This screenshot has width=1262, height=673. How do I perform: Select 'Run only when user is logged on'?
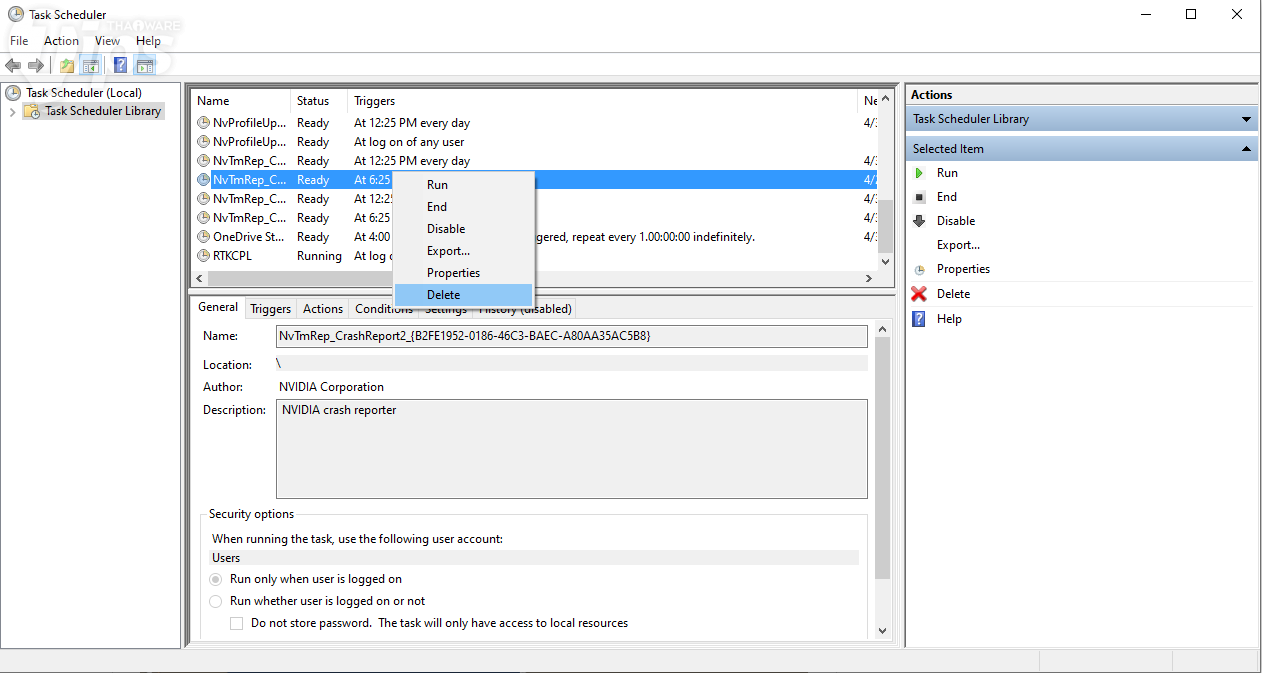coord(216,579)
